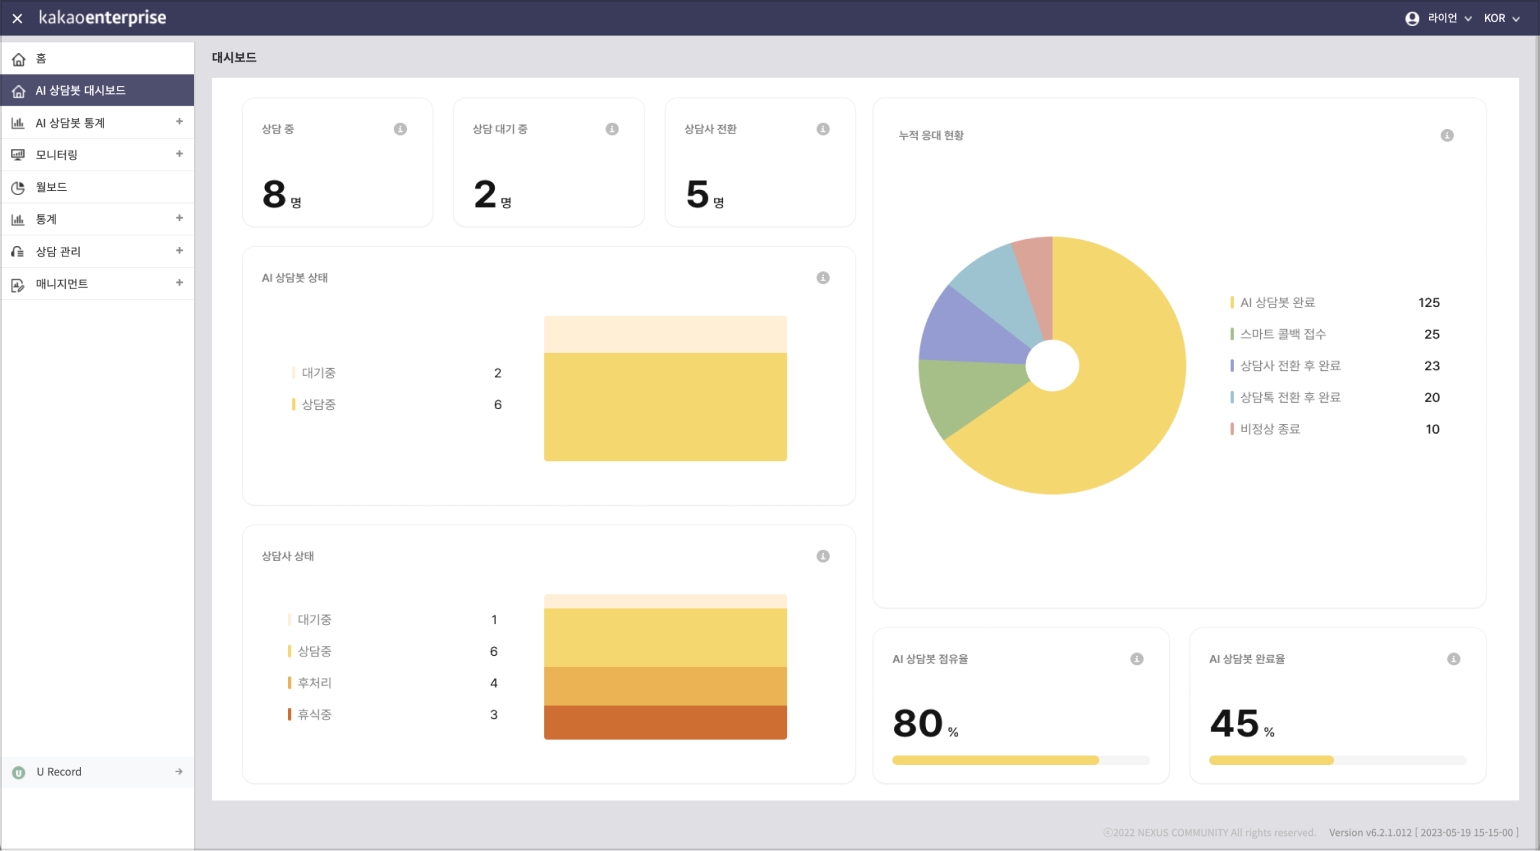This screenshot has width=1540, height=851.
Task: Expand the 모니터링 sidebar section
Action: [x=179, y=154]
